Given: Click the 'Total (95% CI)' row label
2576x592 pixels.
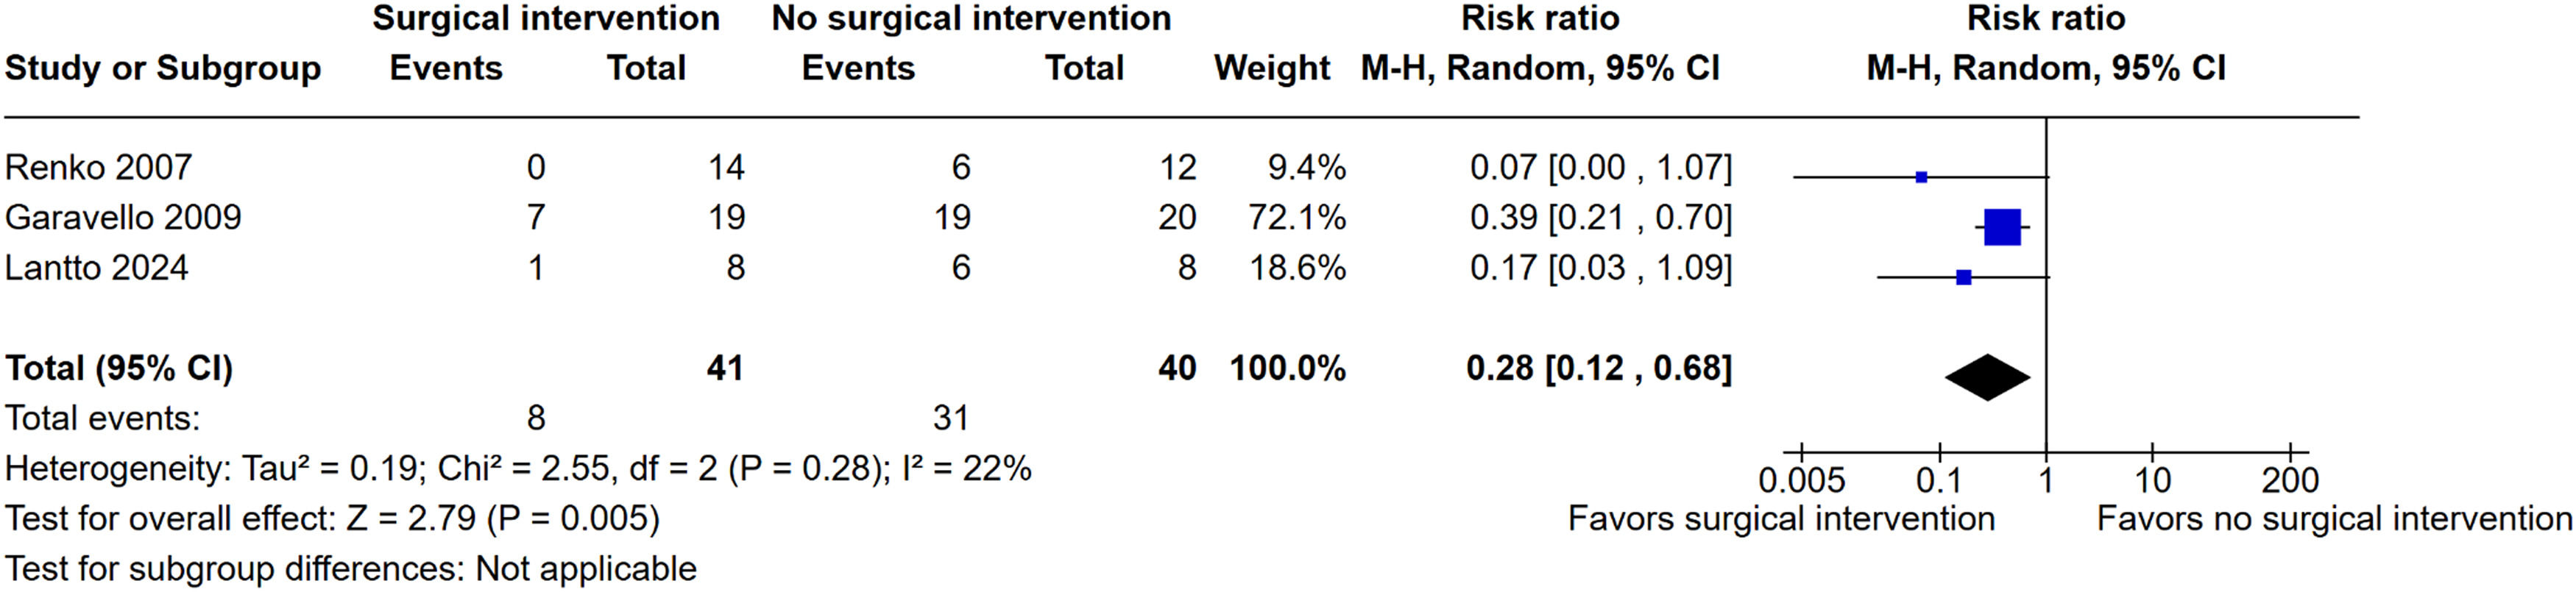Looking at the screenshot, I should coord(118,368).
